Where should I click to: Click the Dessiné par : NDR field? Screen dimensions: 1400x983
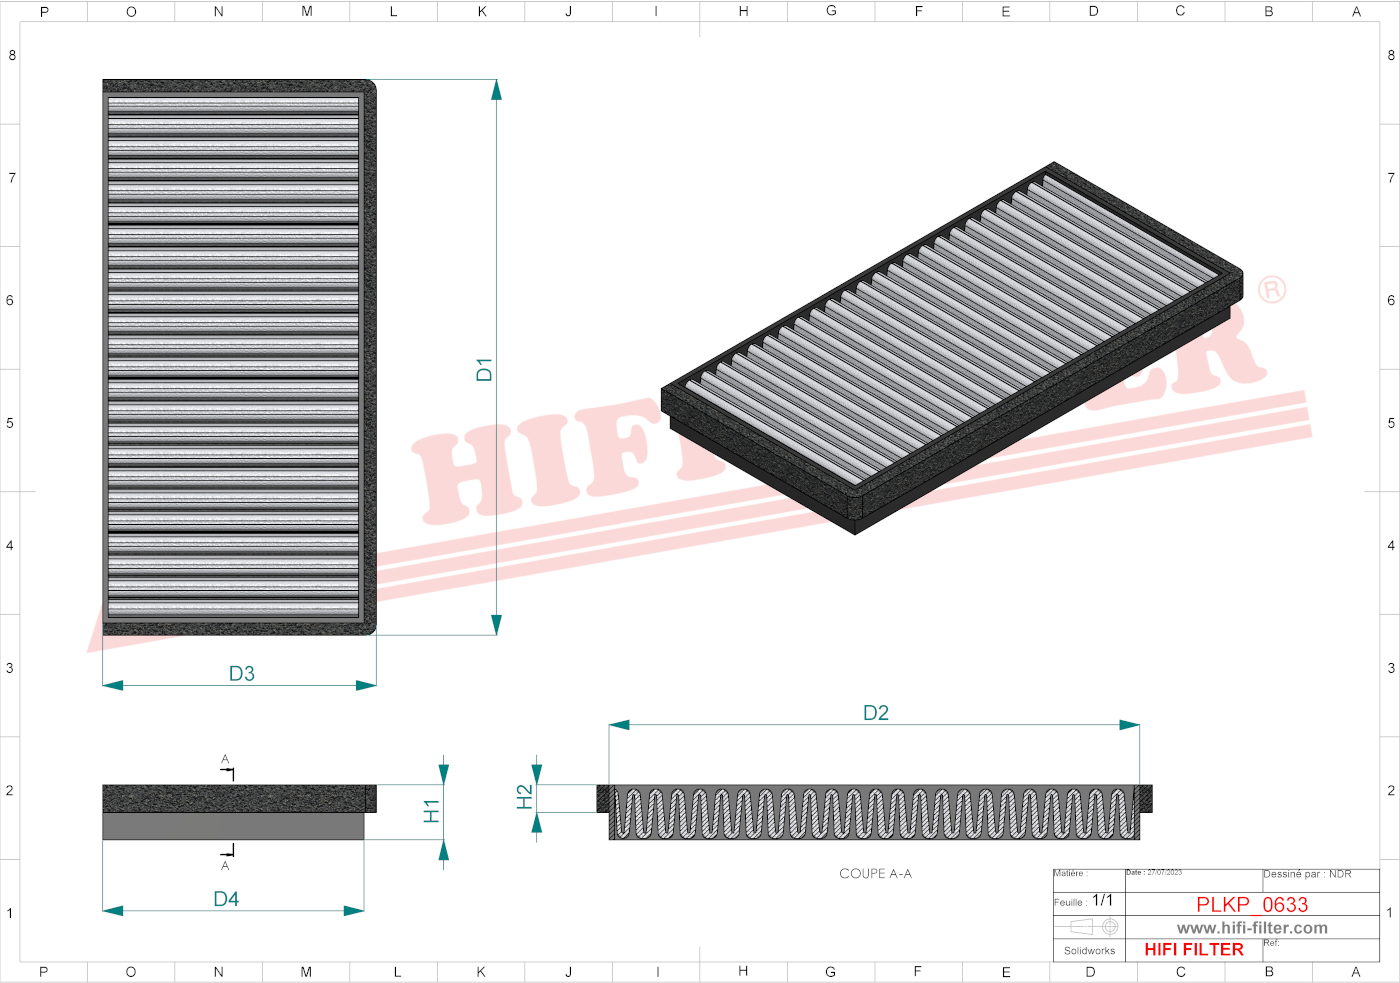click(1307, 875)
